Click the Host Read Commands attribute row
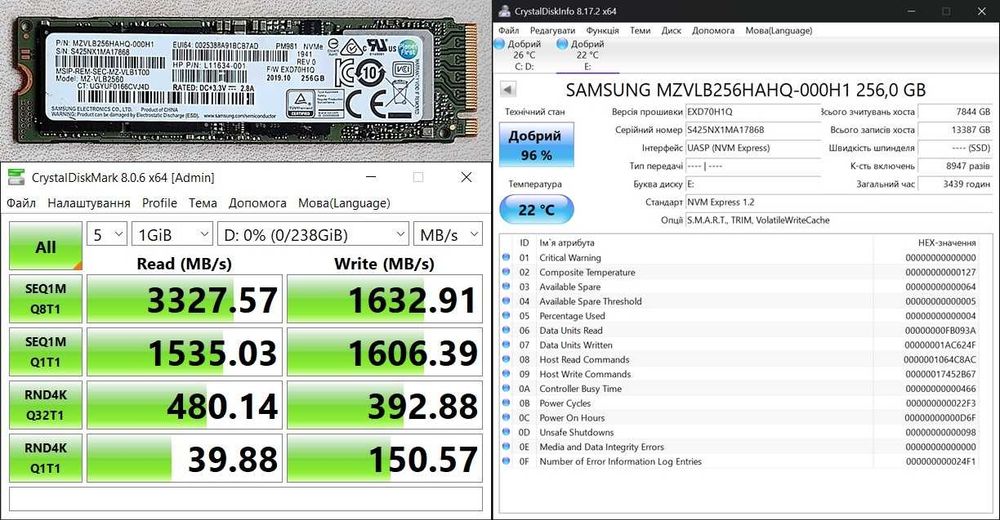Image resolution: width=1000 pixels, height=520 pixels. pyautogui.click(x=740, y=360)
